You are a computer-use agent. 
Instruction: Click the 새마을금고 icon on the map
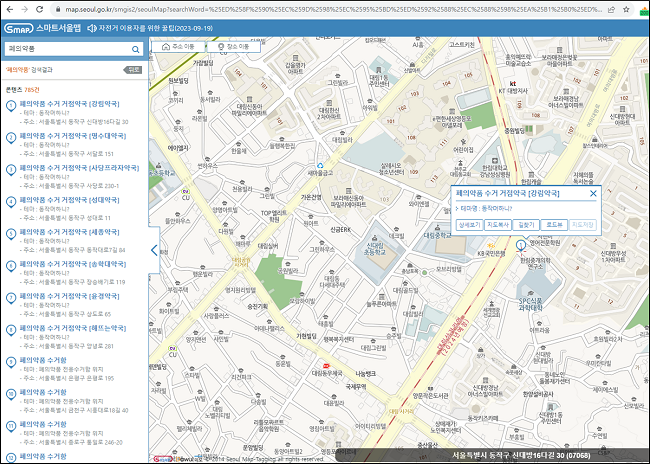pos(320,166)
